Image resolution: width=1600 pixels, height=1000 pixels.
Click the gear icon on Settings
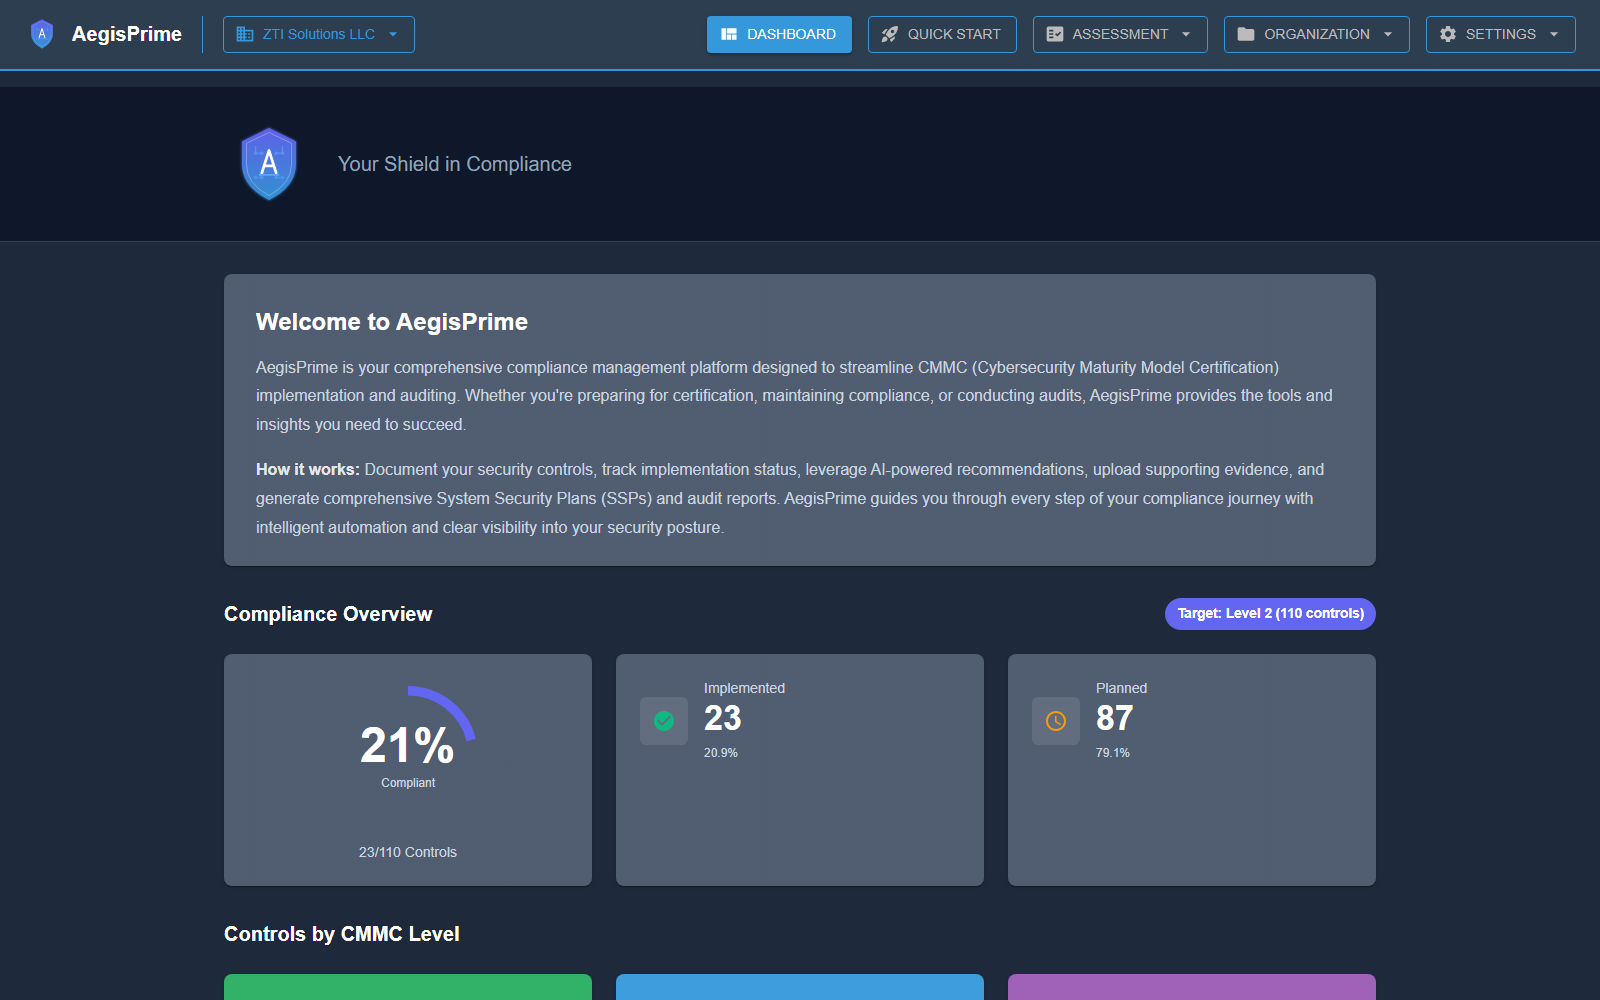[x=1447, y=34]
